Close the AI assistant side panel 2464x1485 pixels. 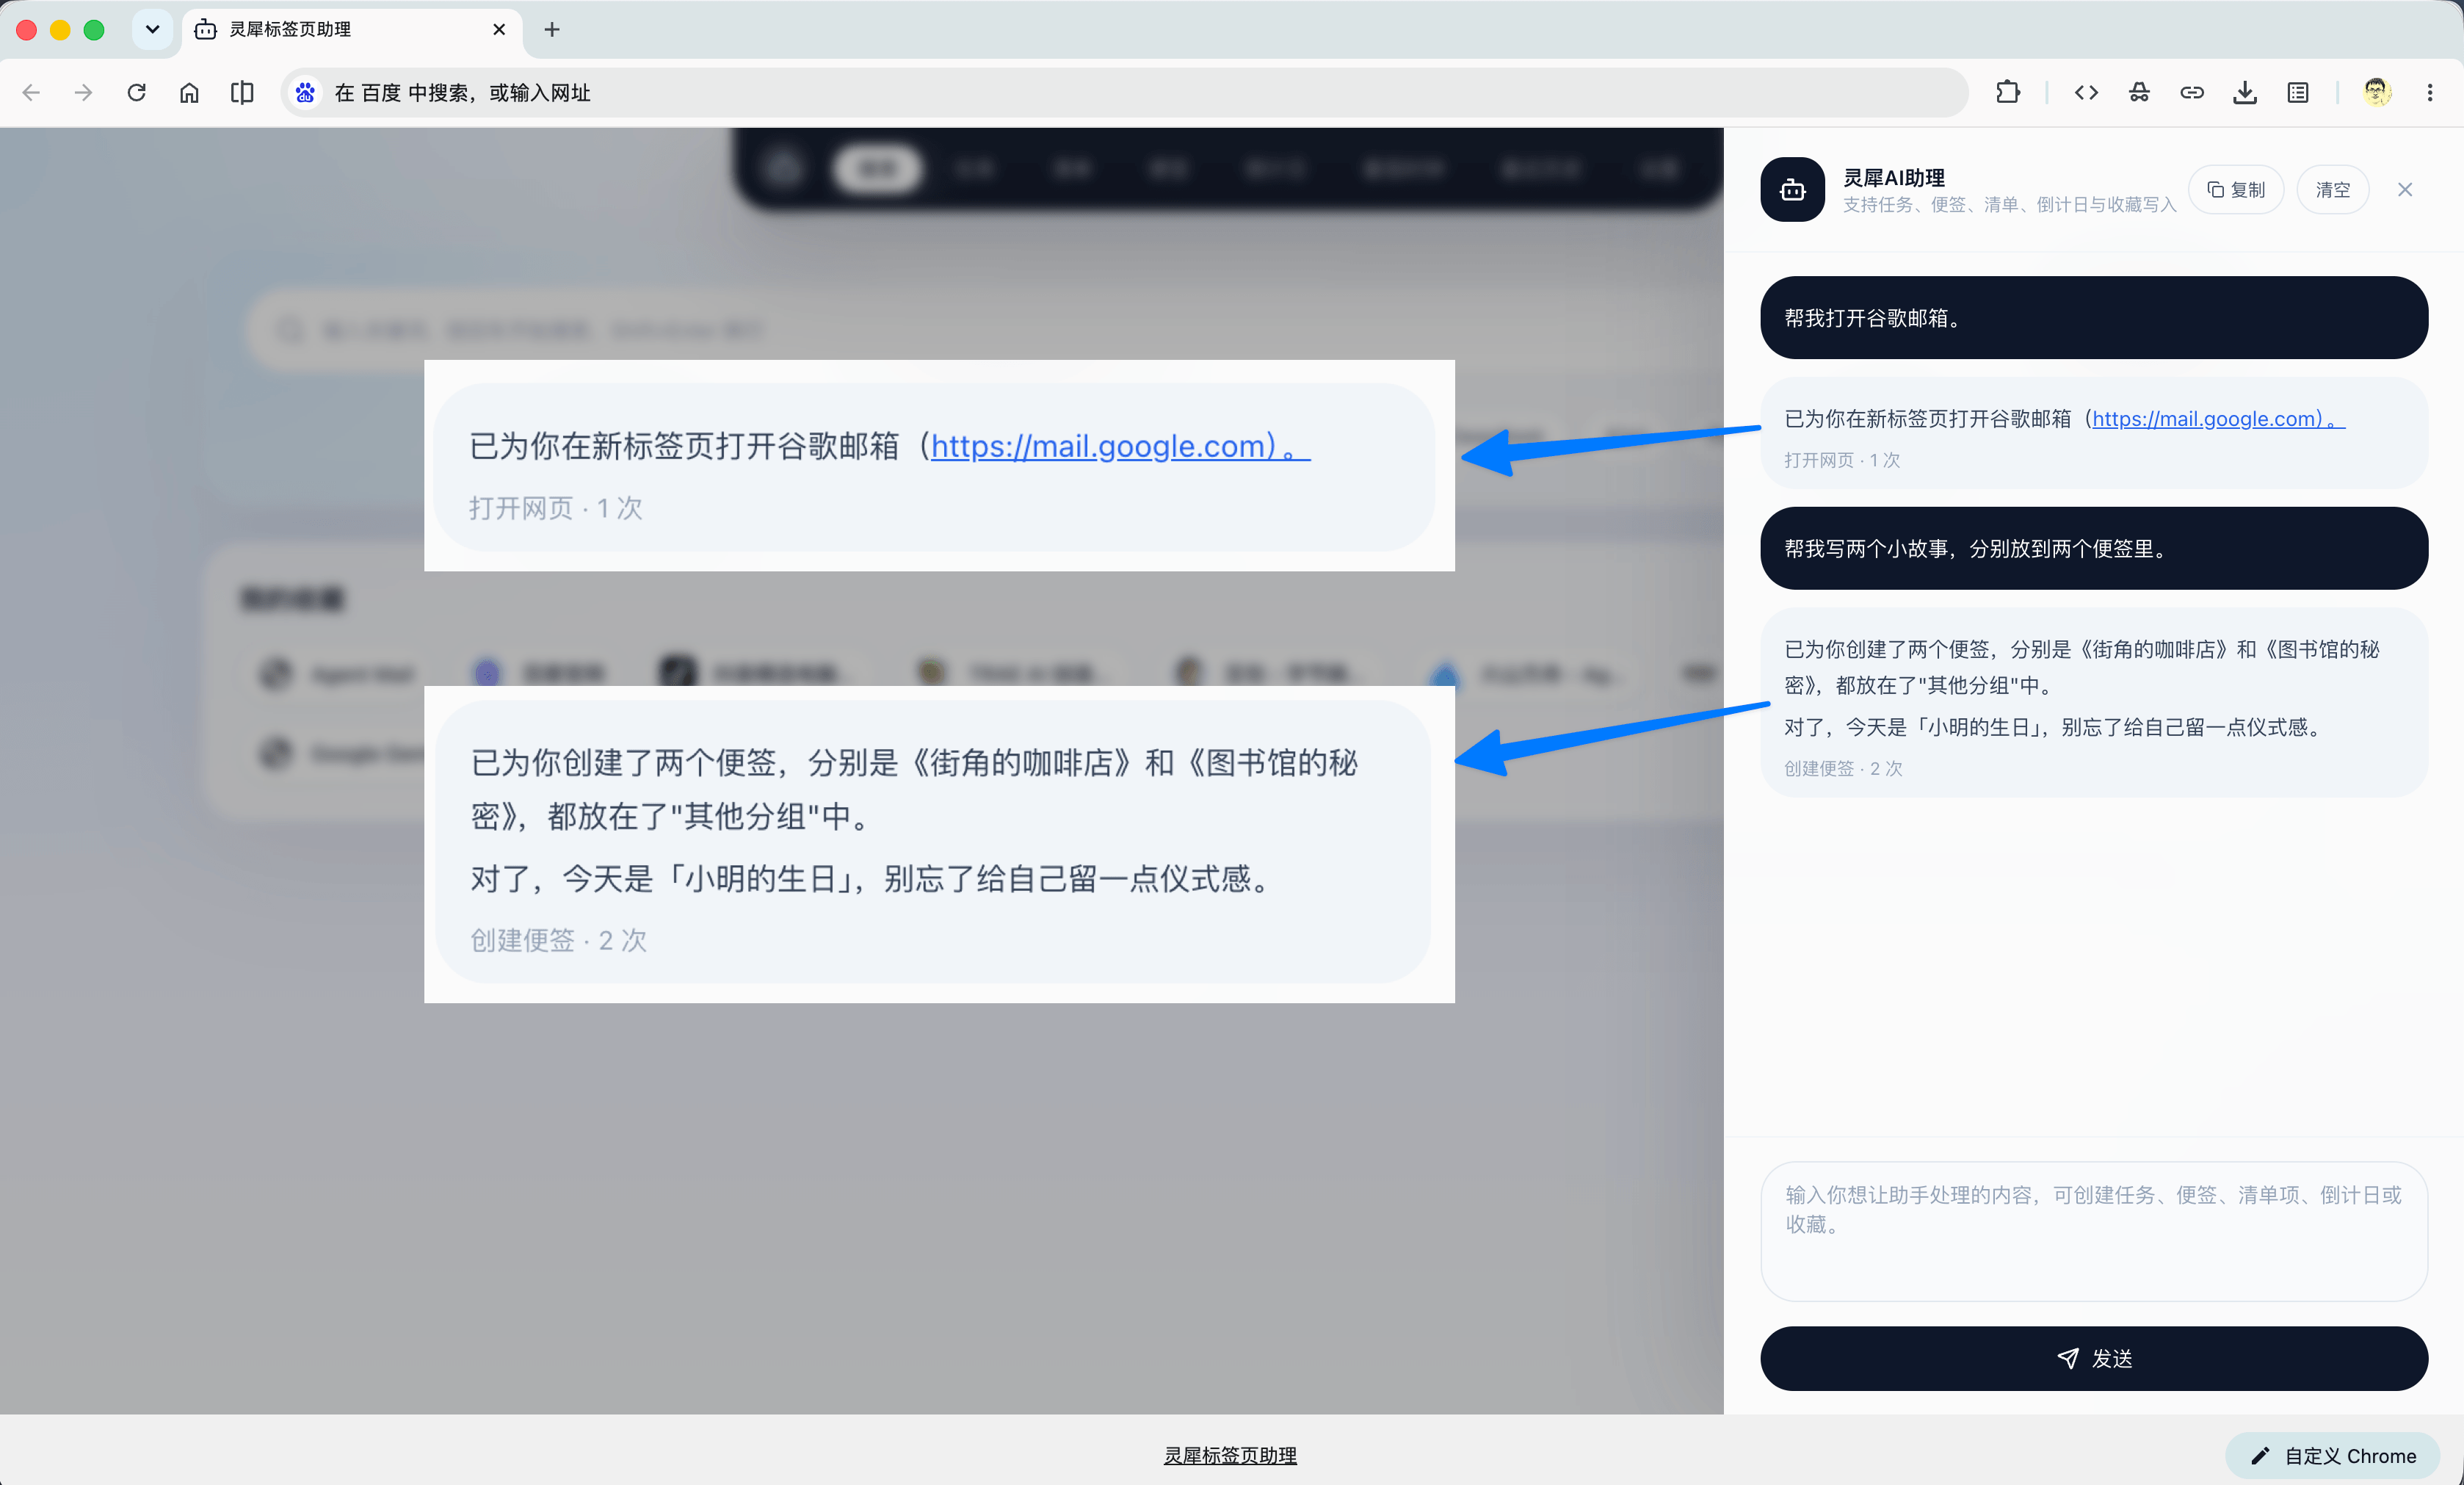coord(2405,190)
